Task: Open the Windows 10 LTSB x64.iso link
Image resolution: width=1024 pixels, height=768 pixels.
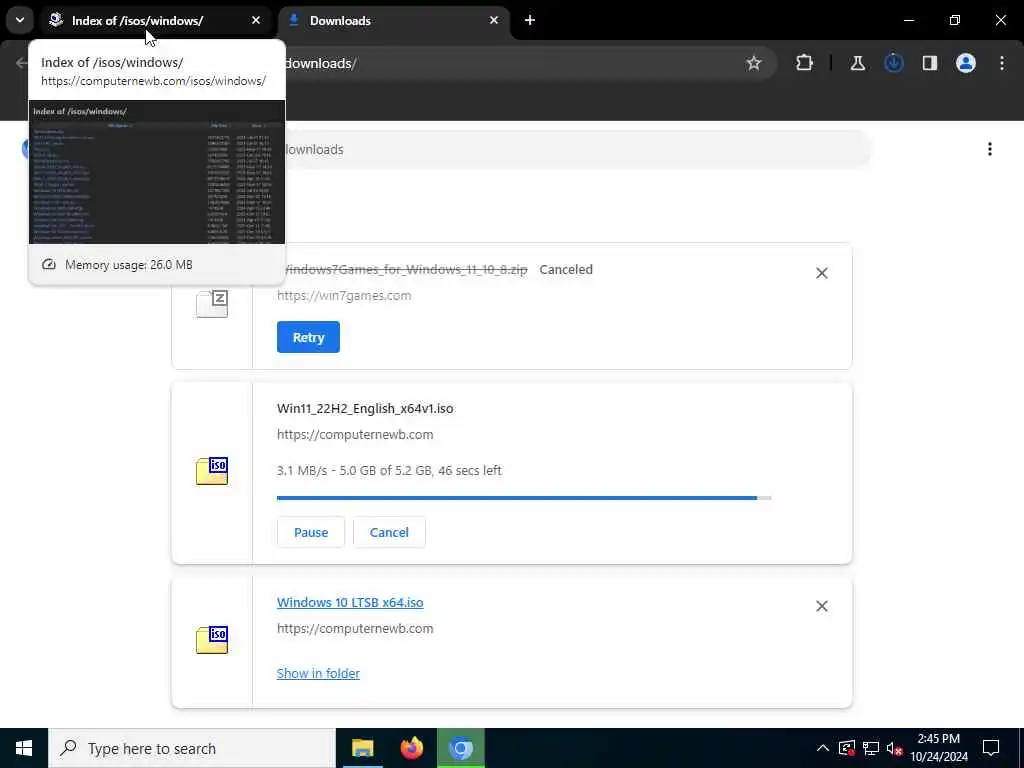Action: point(350,602)
